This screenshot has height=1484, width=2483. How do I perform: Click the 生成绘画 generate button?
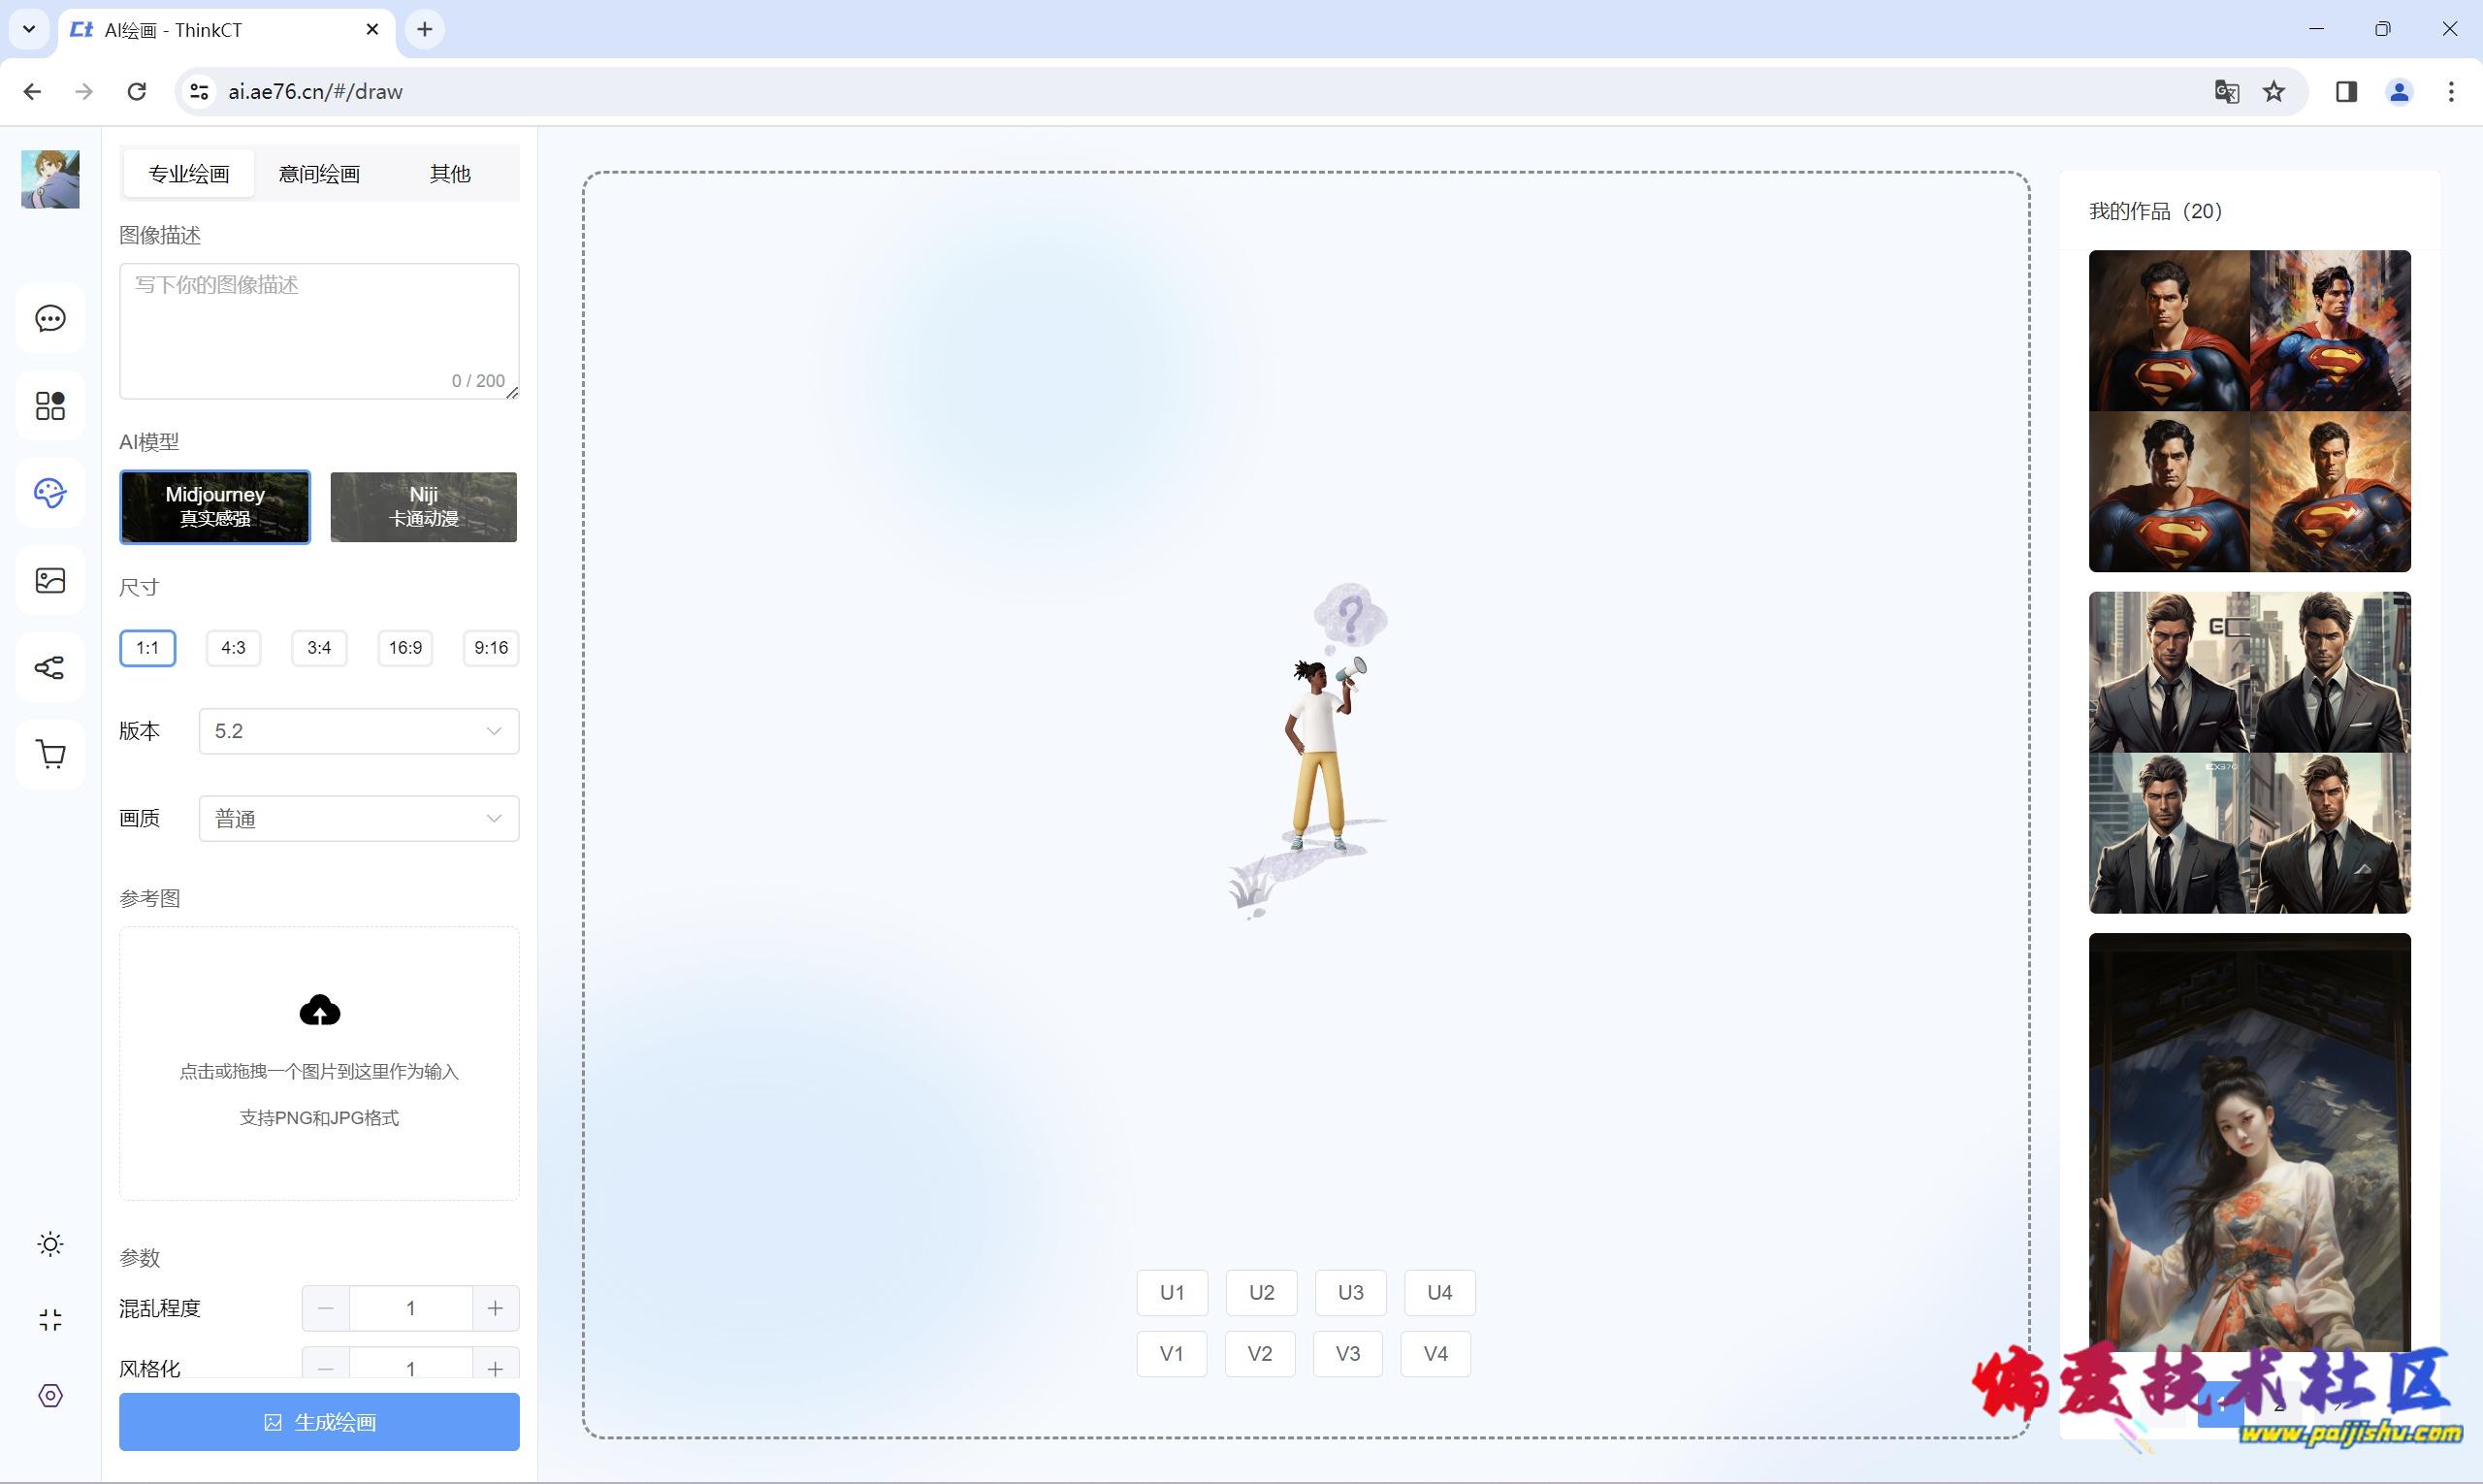[319, 1422]
